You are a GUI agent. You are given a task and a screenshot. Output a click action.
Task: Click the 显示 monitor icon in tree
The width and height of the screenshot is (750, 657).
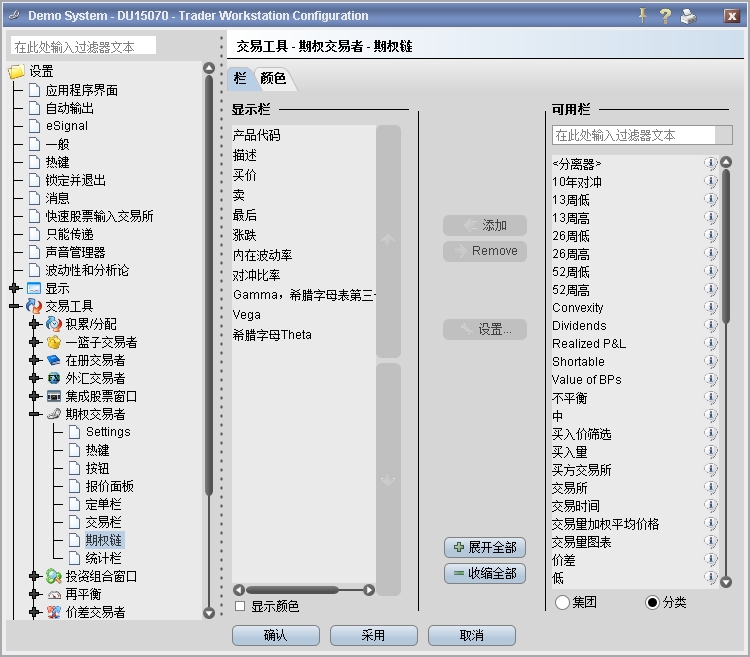click(34, 288)
